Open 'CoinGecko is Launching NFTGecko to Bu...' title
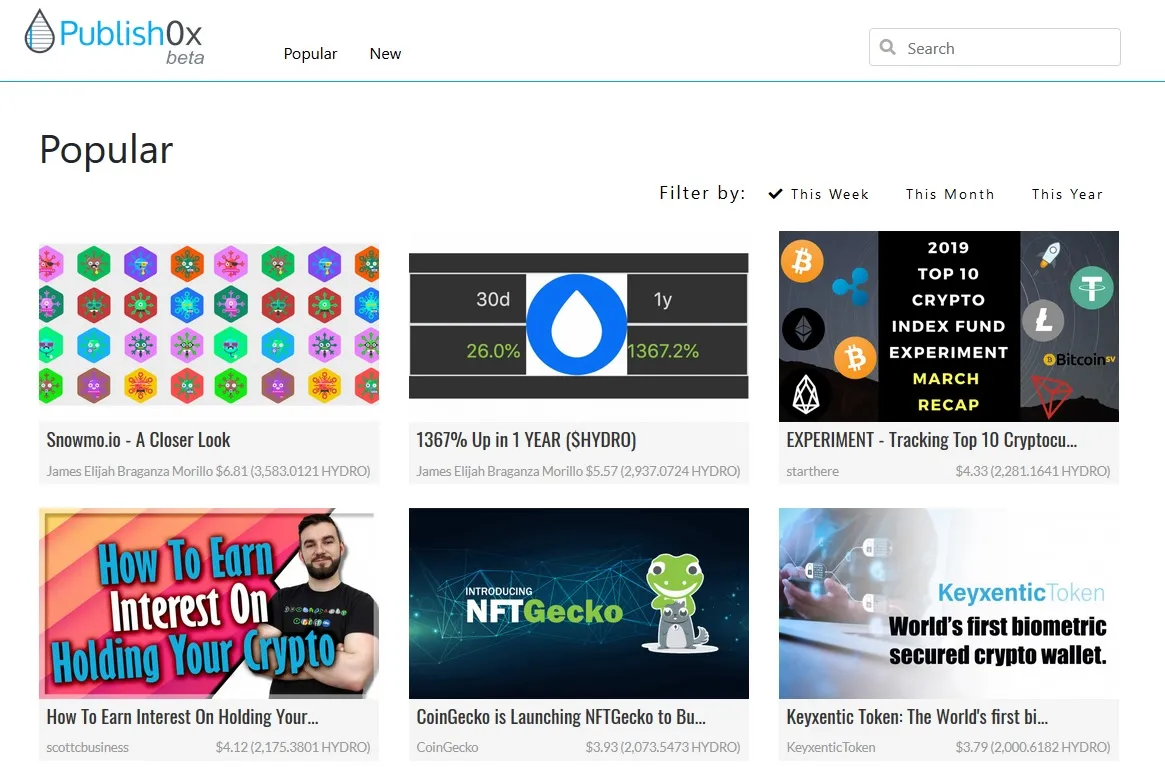The height and width of the screenshot is (767, 1165). [x=561, y=717]
